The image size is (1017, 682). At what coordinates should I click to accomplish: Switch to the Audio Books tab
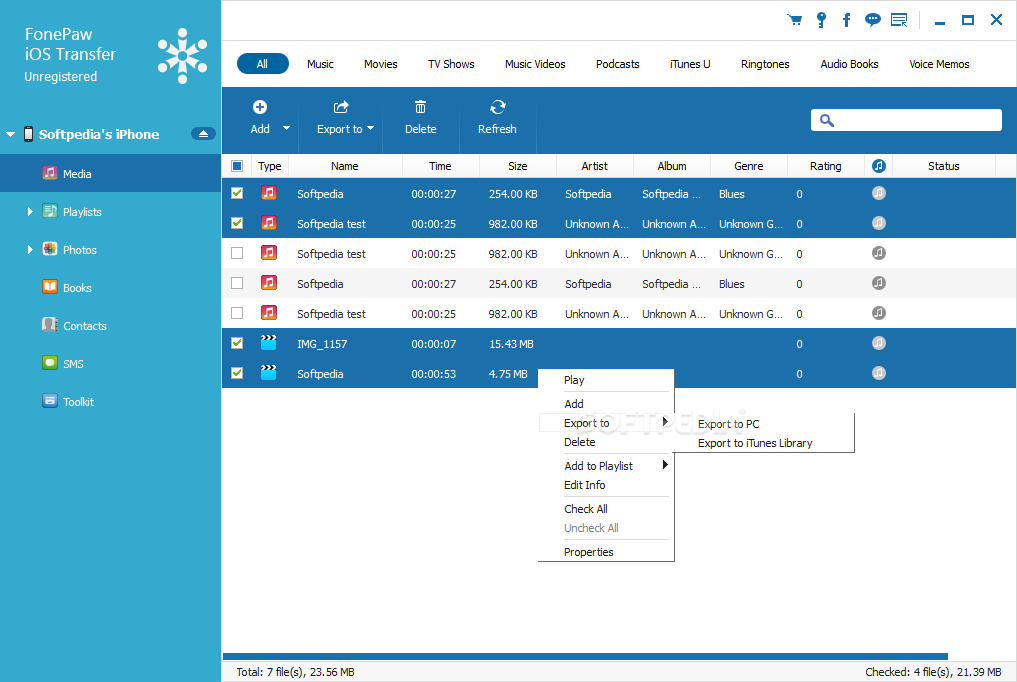click(x=849, y=64)
